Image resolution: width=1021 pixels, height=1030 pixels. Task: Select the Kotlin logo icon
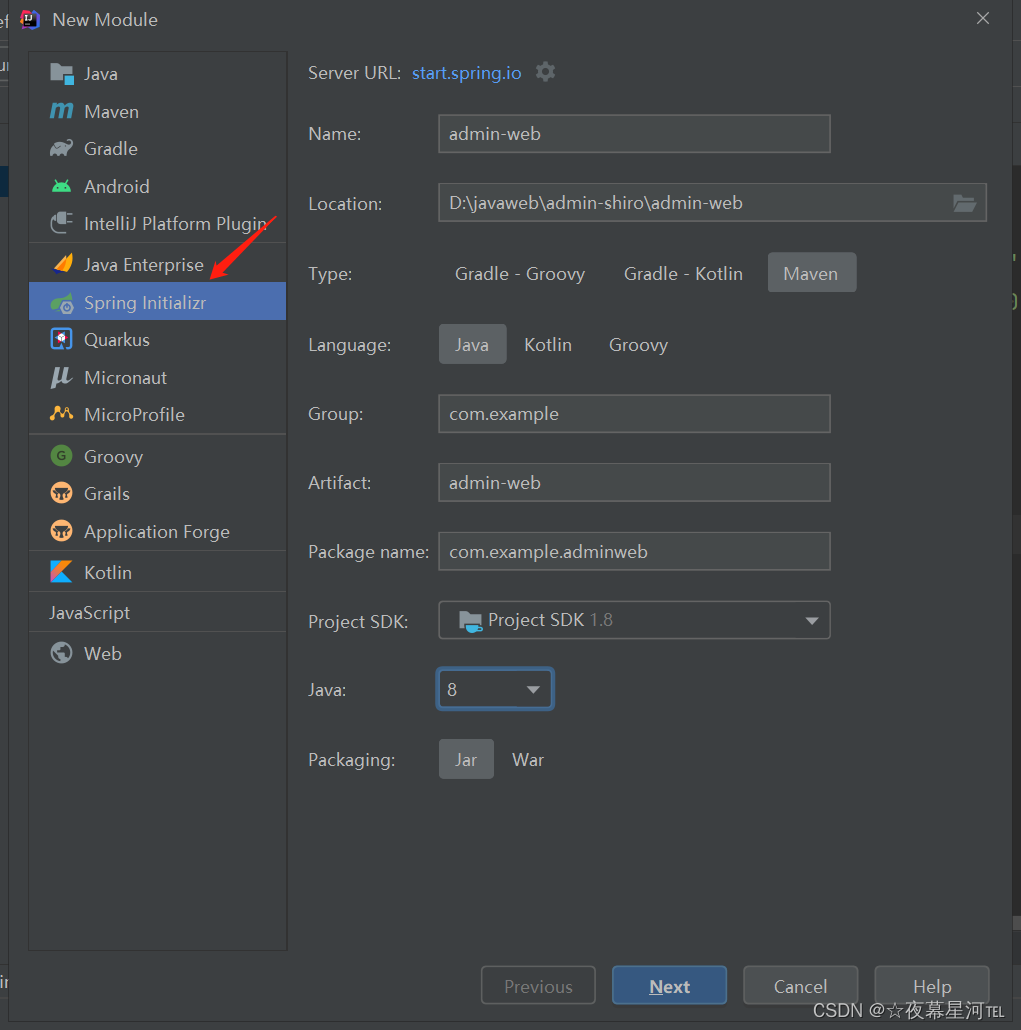(x=62, y=572)
